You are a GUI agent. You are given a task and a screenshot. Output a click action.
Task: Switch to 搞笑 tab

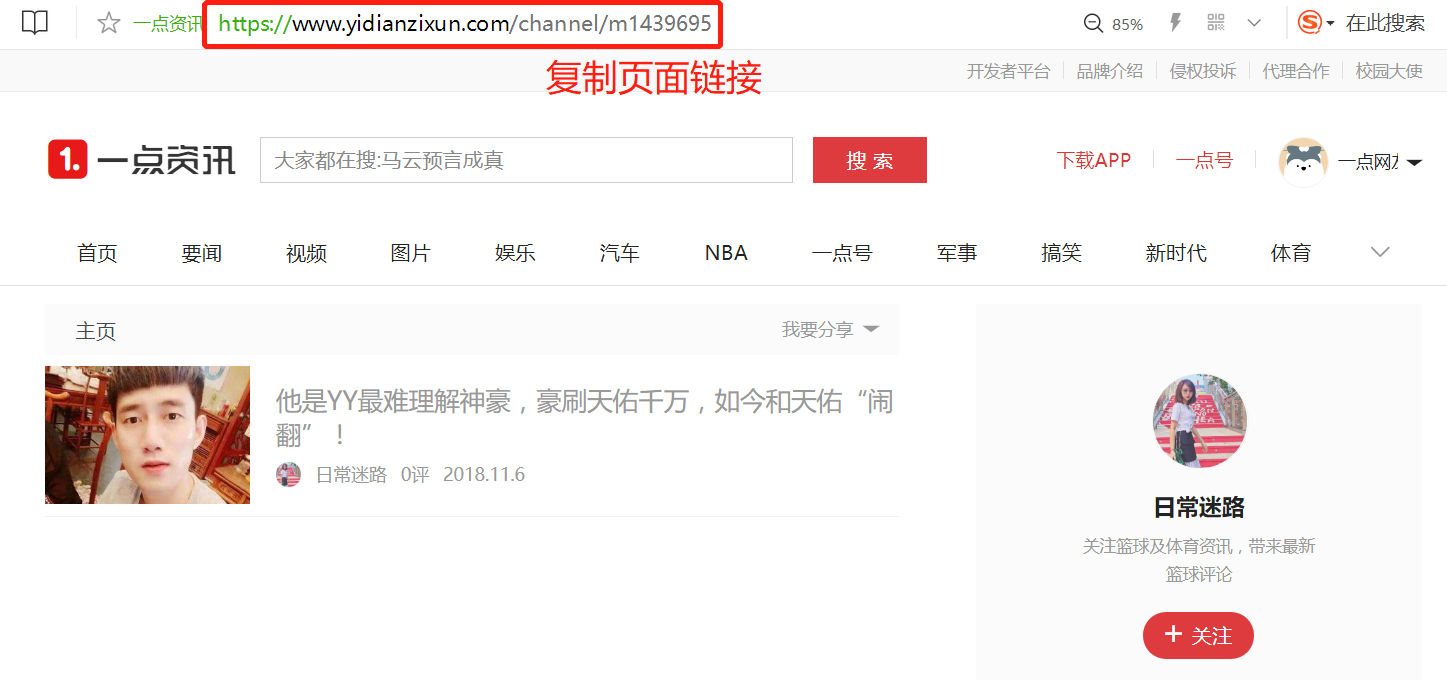point(1061,253)
